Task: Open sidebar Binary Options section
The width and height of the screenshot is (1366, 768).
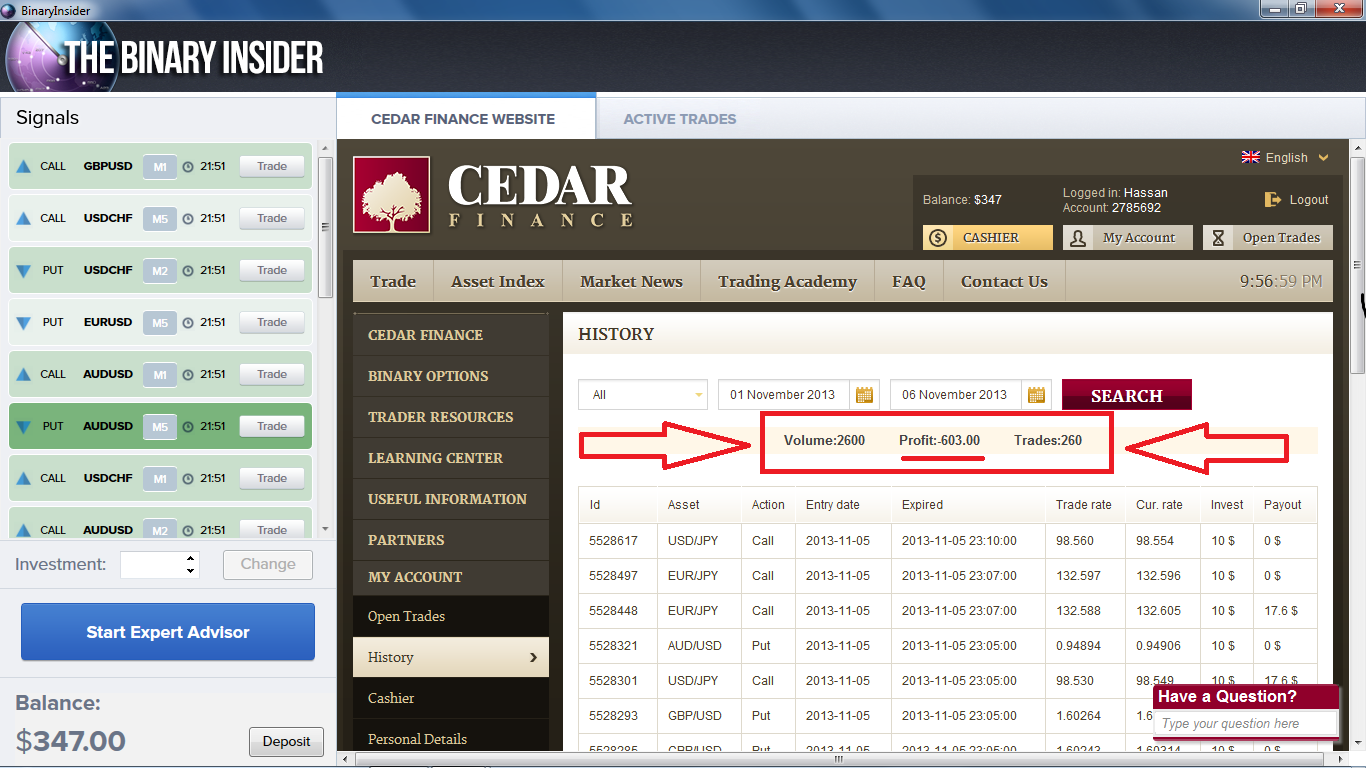Action: coord(451,376)
